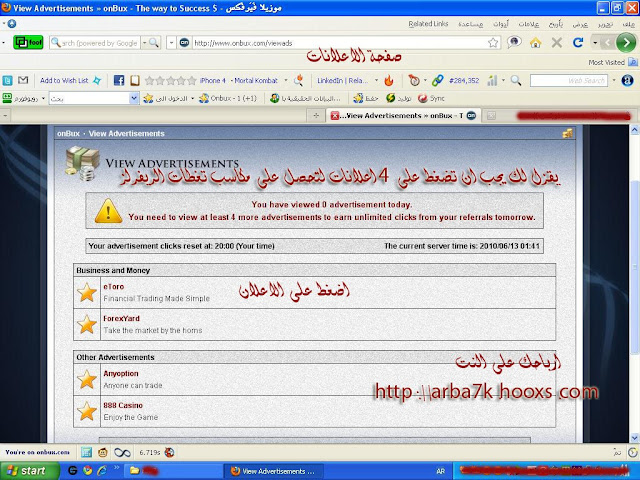
Task: Click the Start button
Action: pyautogui.click(x=28, y=471)
